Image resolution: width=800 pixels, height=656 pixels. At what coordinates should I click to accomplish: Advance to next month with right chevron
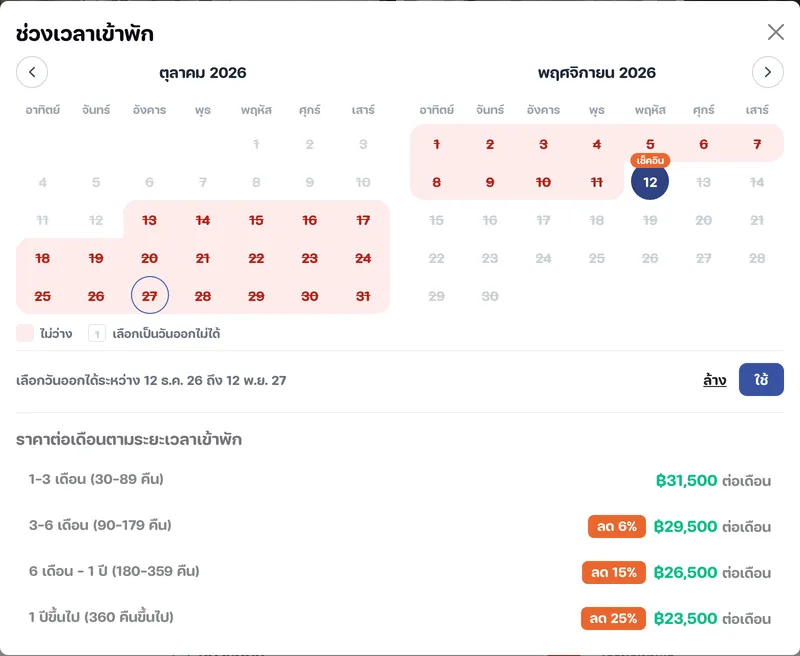pos(767,72)
